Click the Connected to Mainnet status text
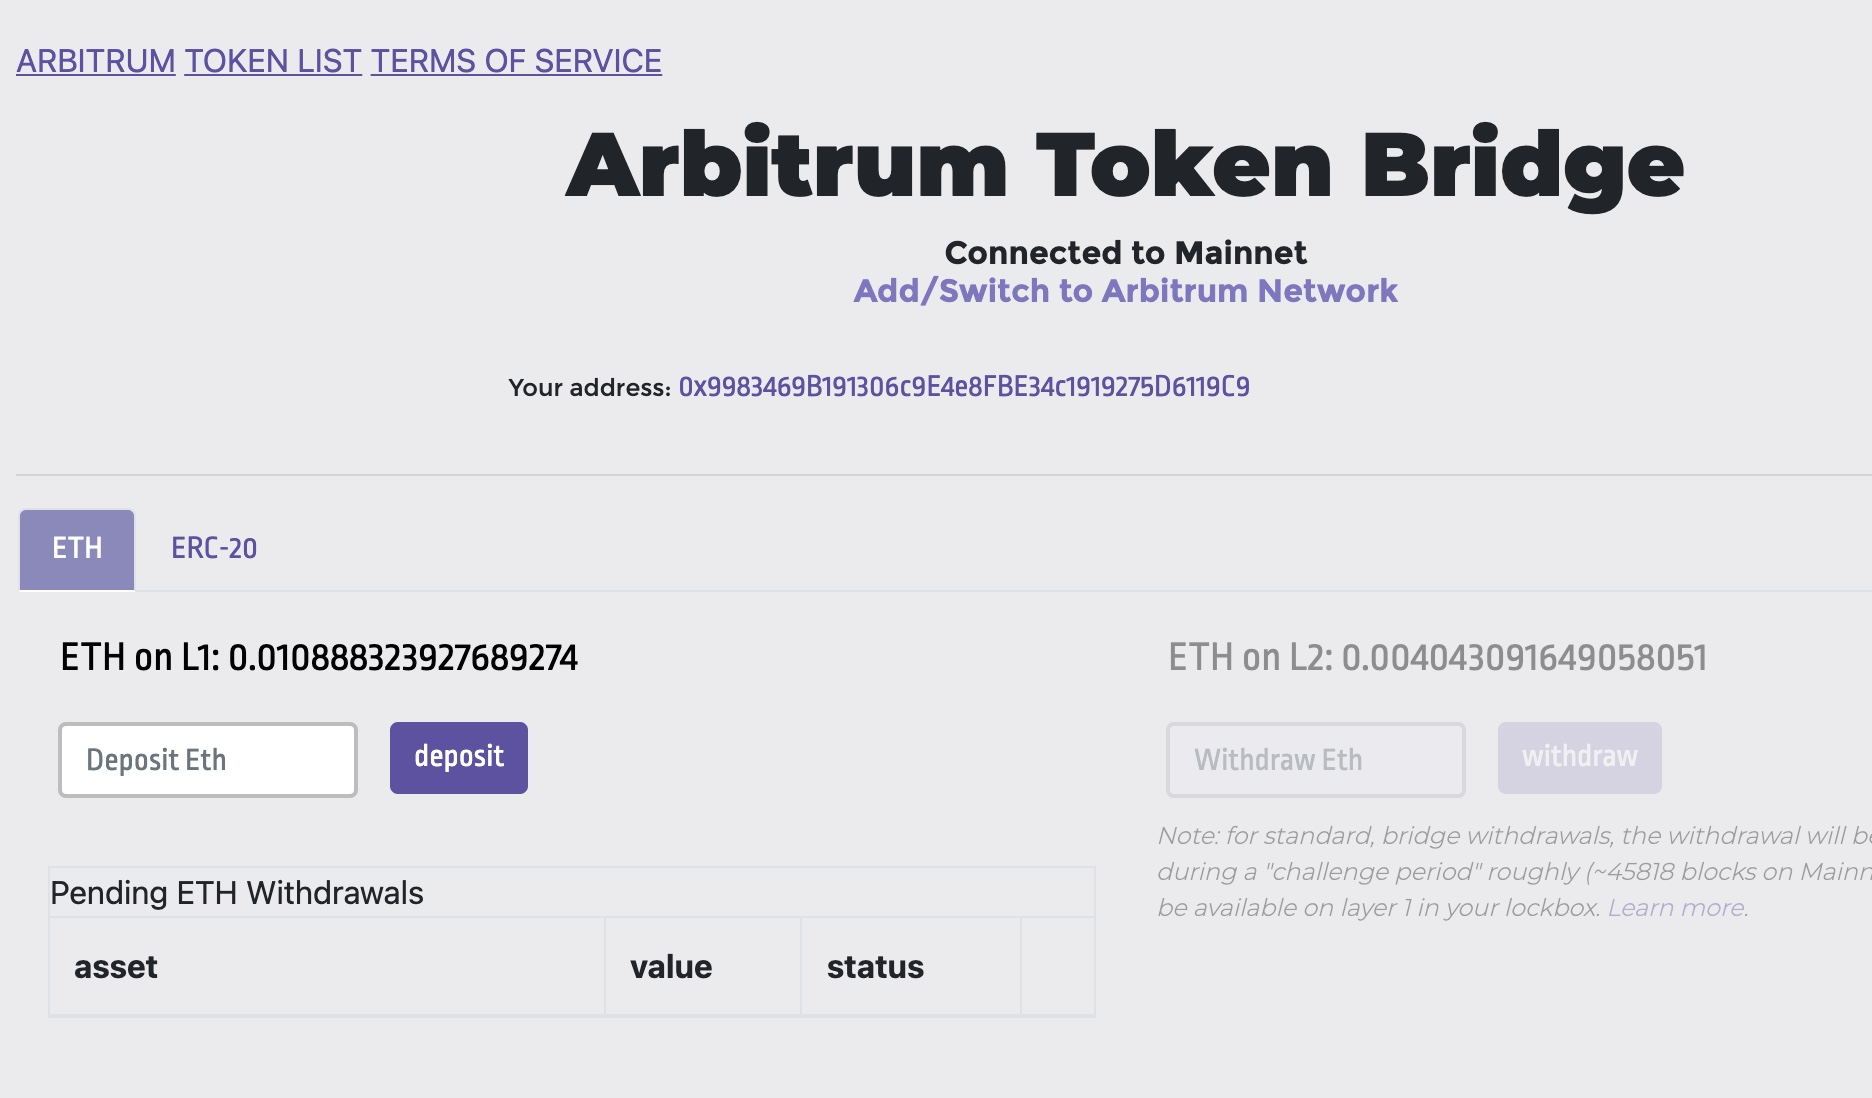This screenshot has width=1872, height=1098. 1125,253
